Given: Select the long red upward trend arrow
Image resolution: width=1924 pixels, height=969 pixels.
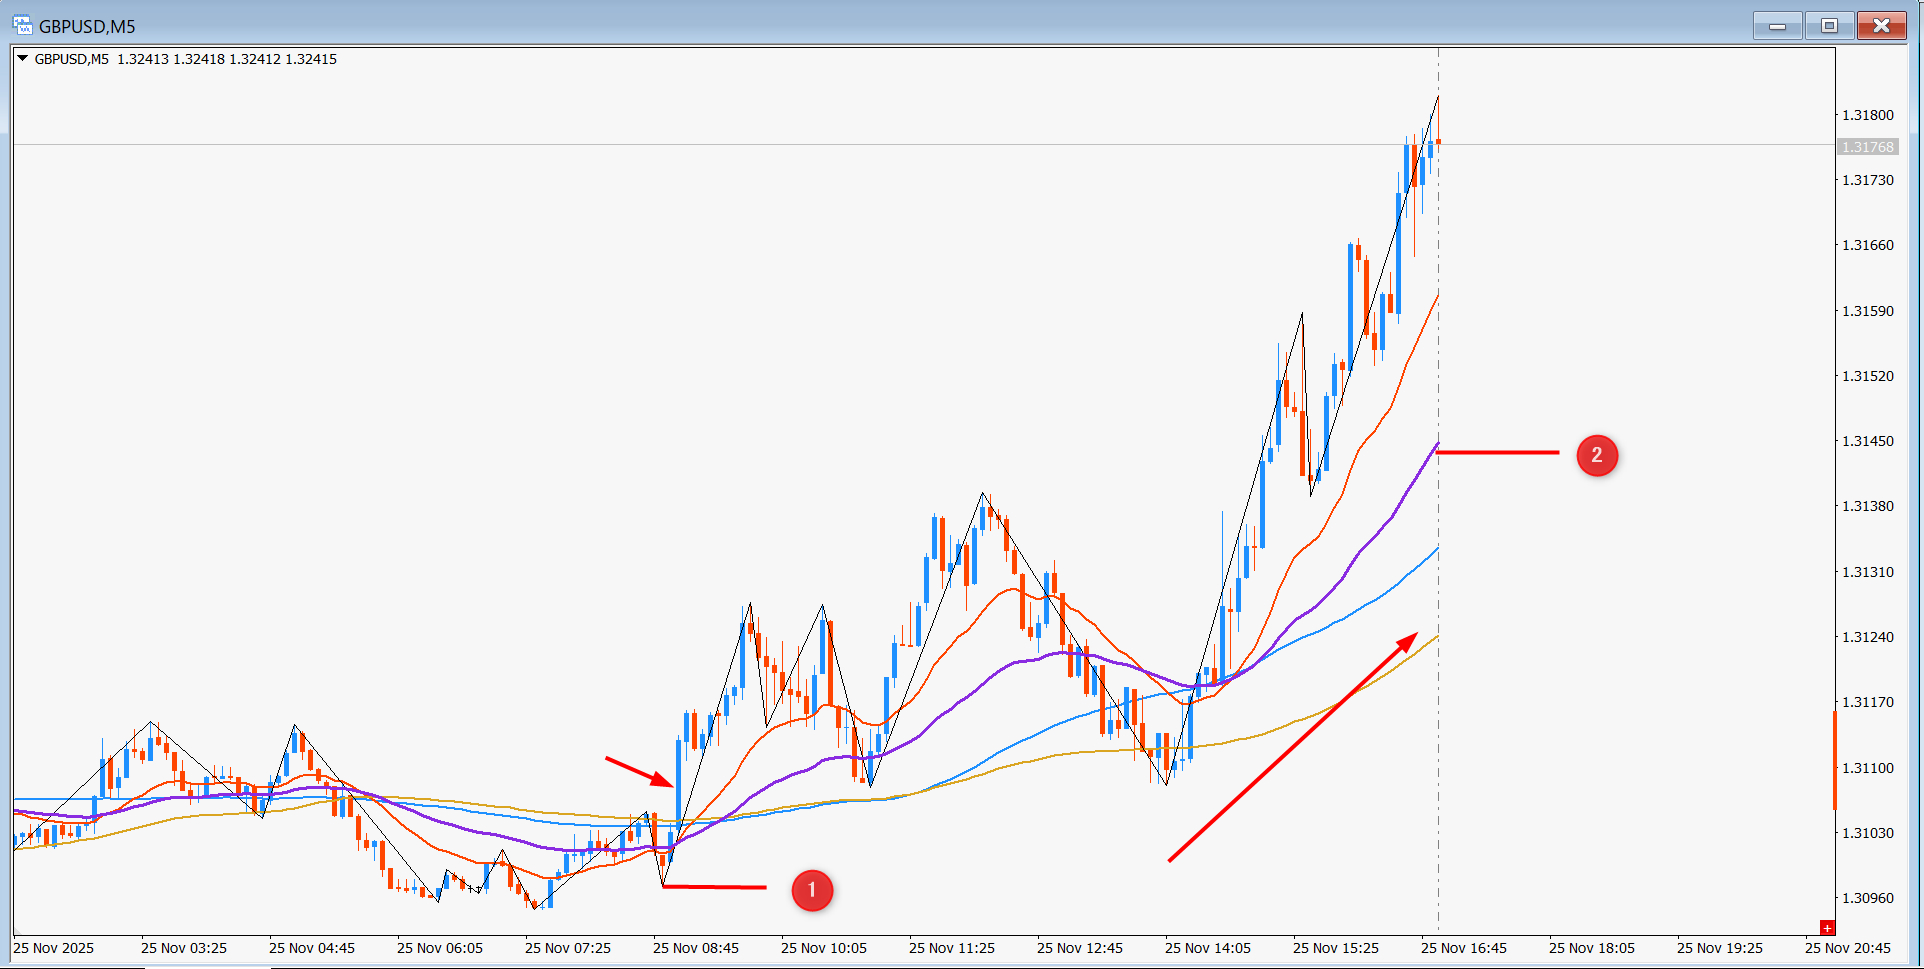Looking at the screenshot, I should point(1293,746).
